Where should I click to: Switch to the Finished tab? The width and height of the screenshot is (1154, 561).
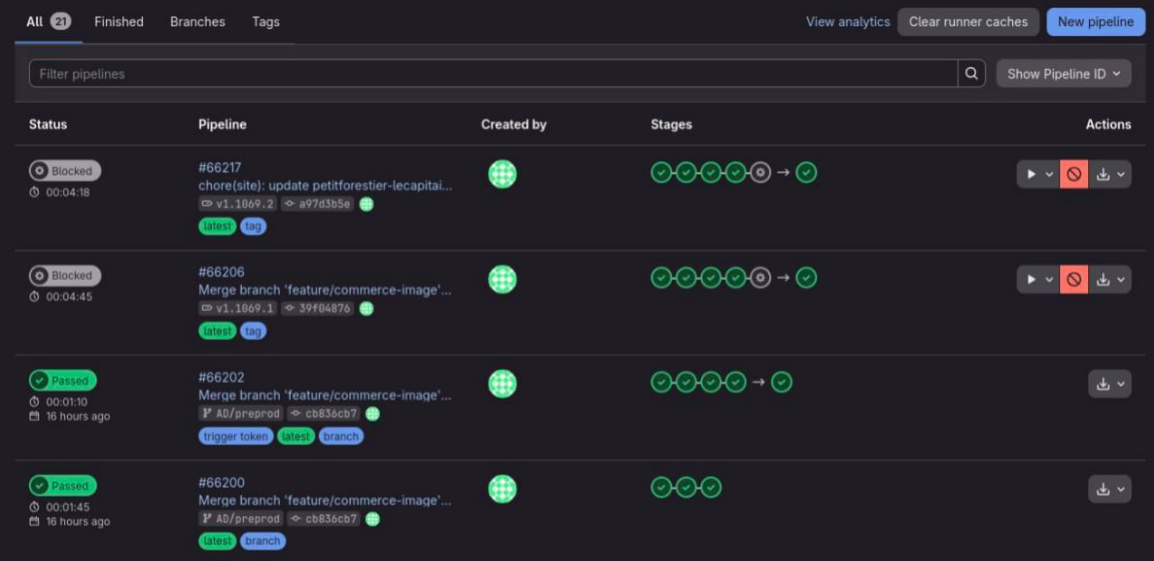click(x=118, y=22)
